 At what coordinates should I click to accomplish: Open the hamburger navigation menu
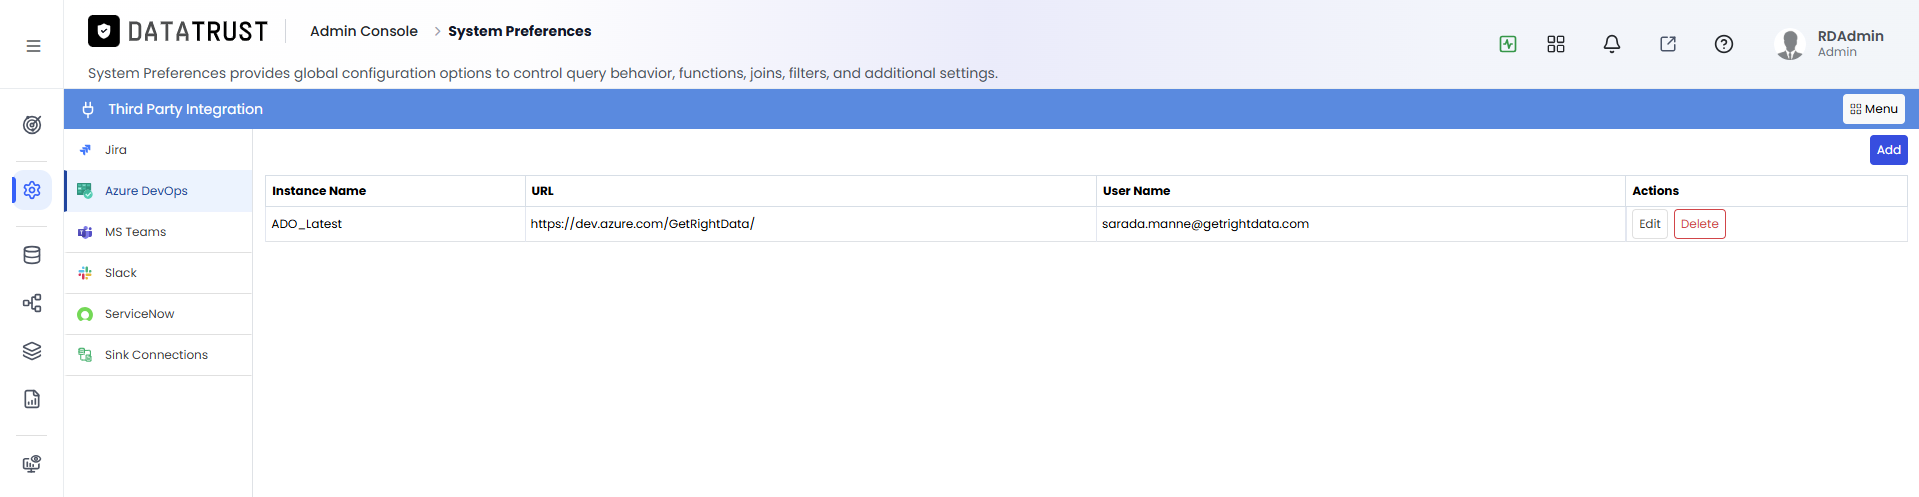[33, 46]
